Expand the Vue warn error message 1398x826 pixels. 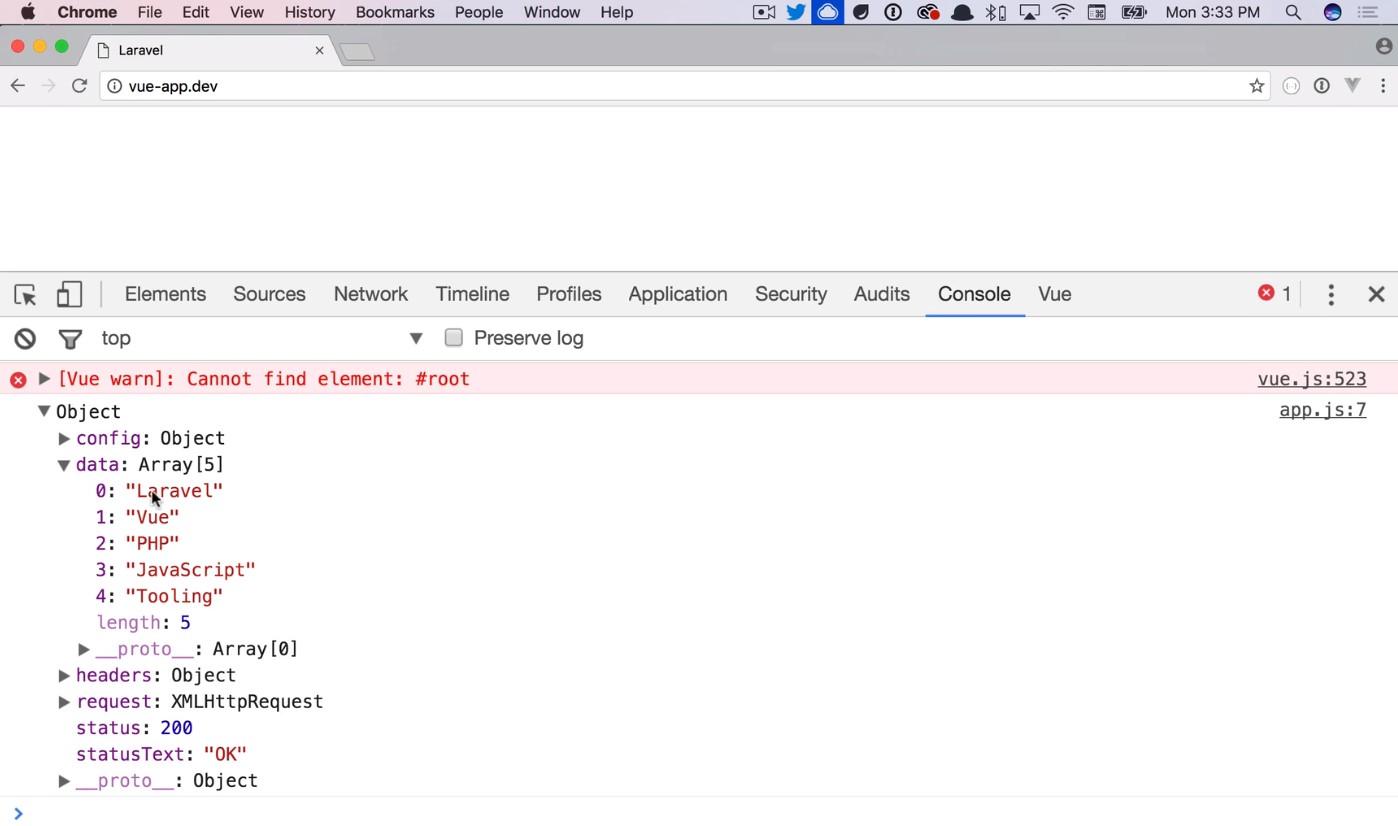[44, 379]
